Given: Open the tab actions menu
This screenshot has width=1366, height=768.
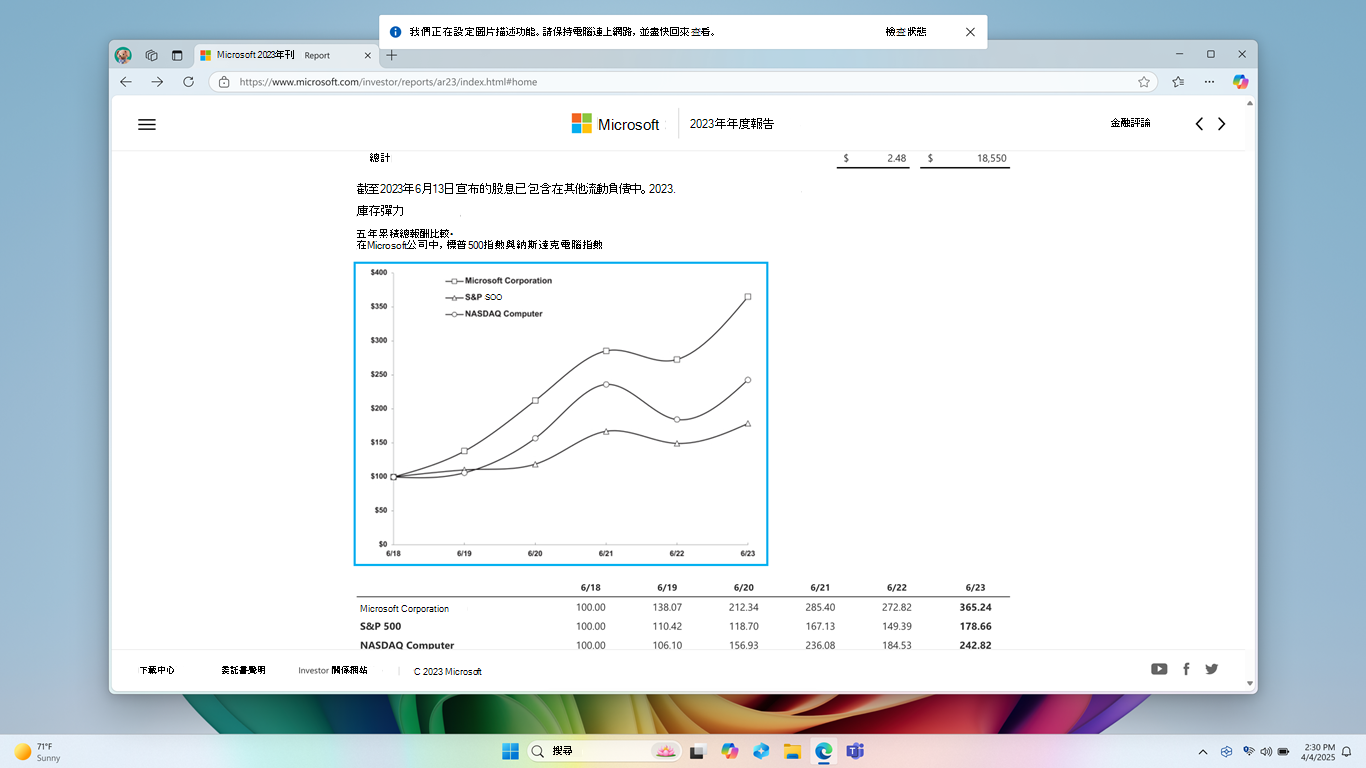Looking at the screenshot, I should [x=177, y=55].
